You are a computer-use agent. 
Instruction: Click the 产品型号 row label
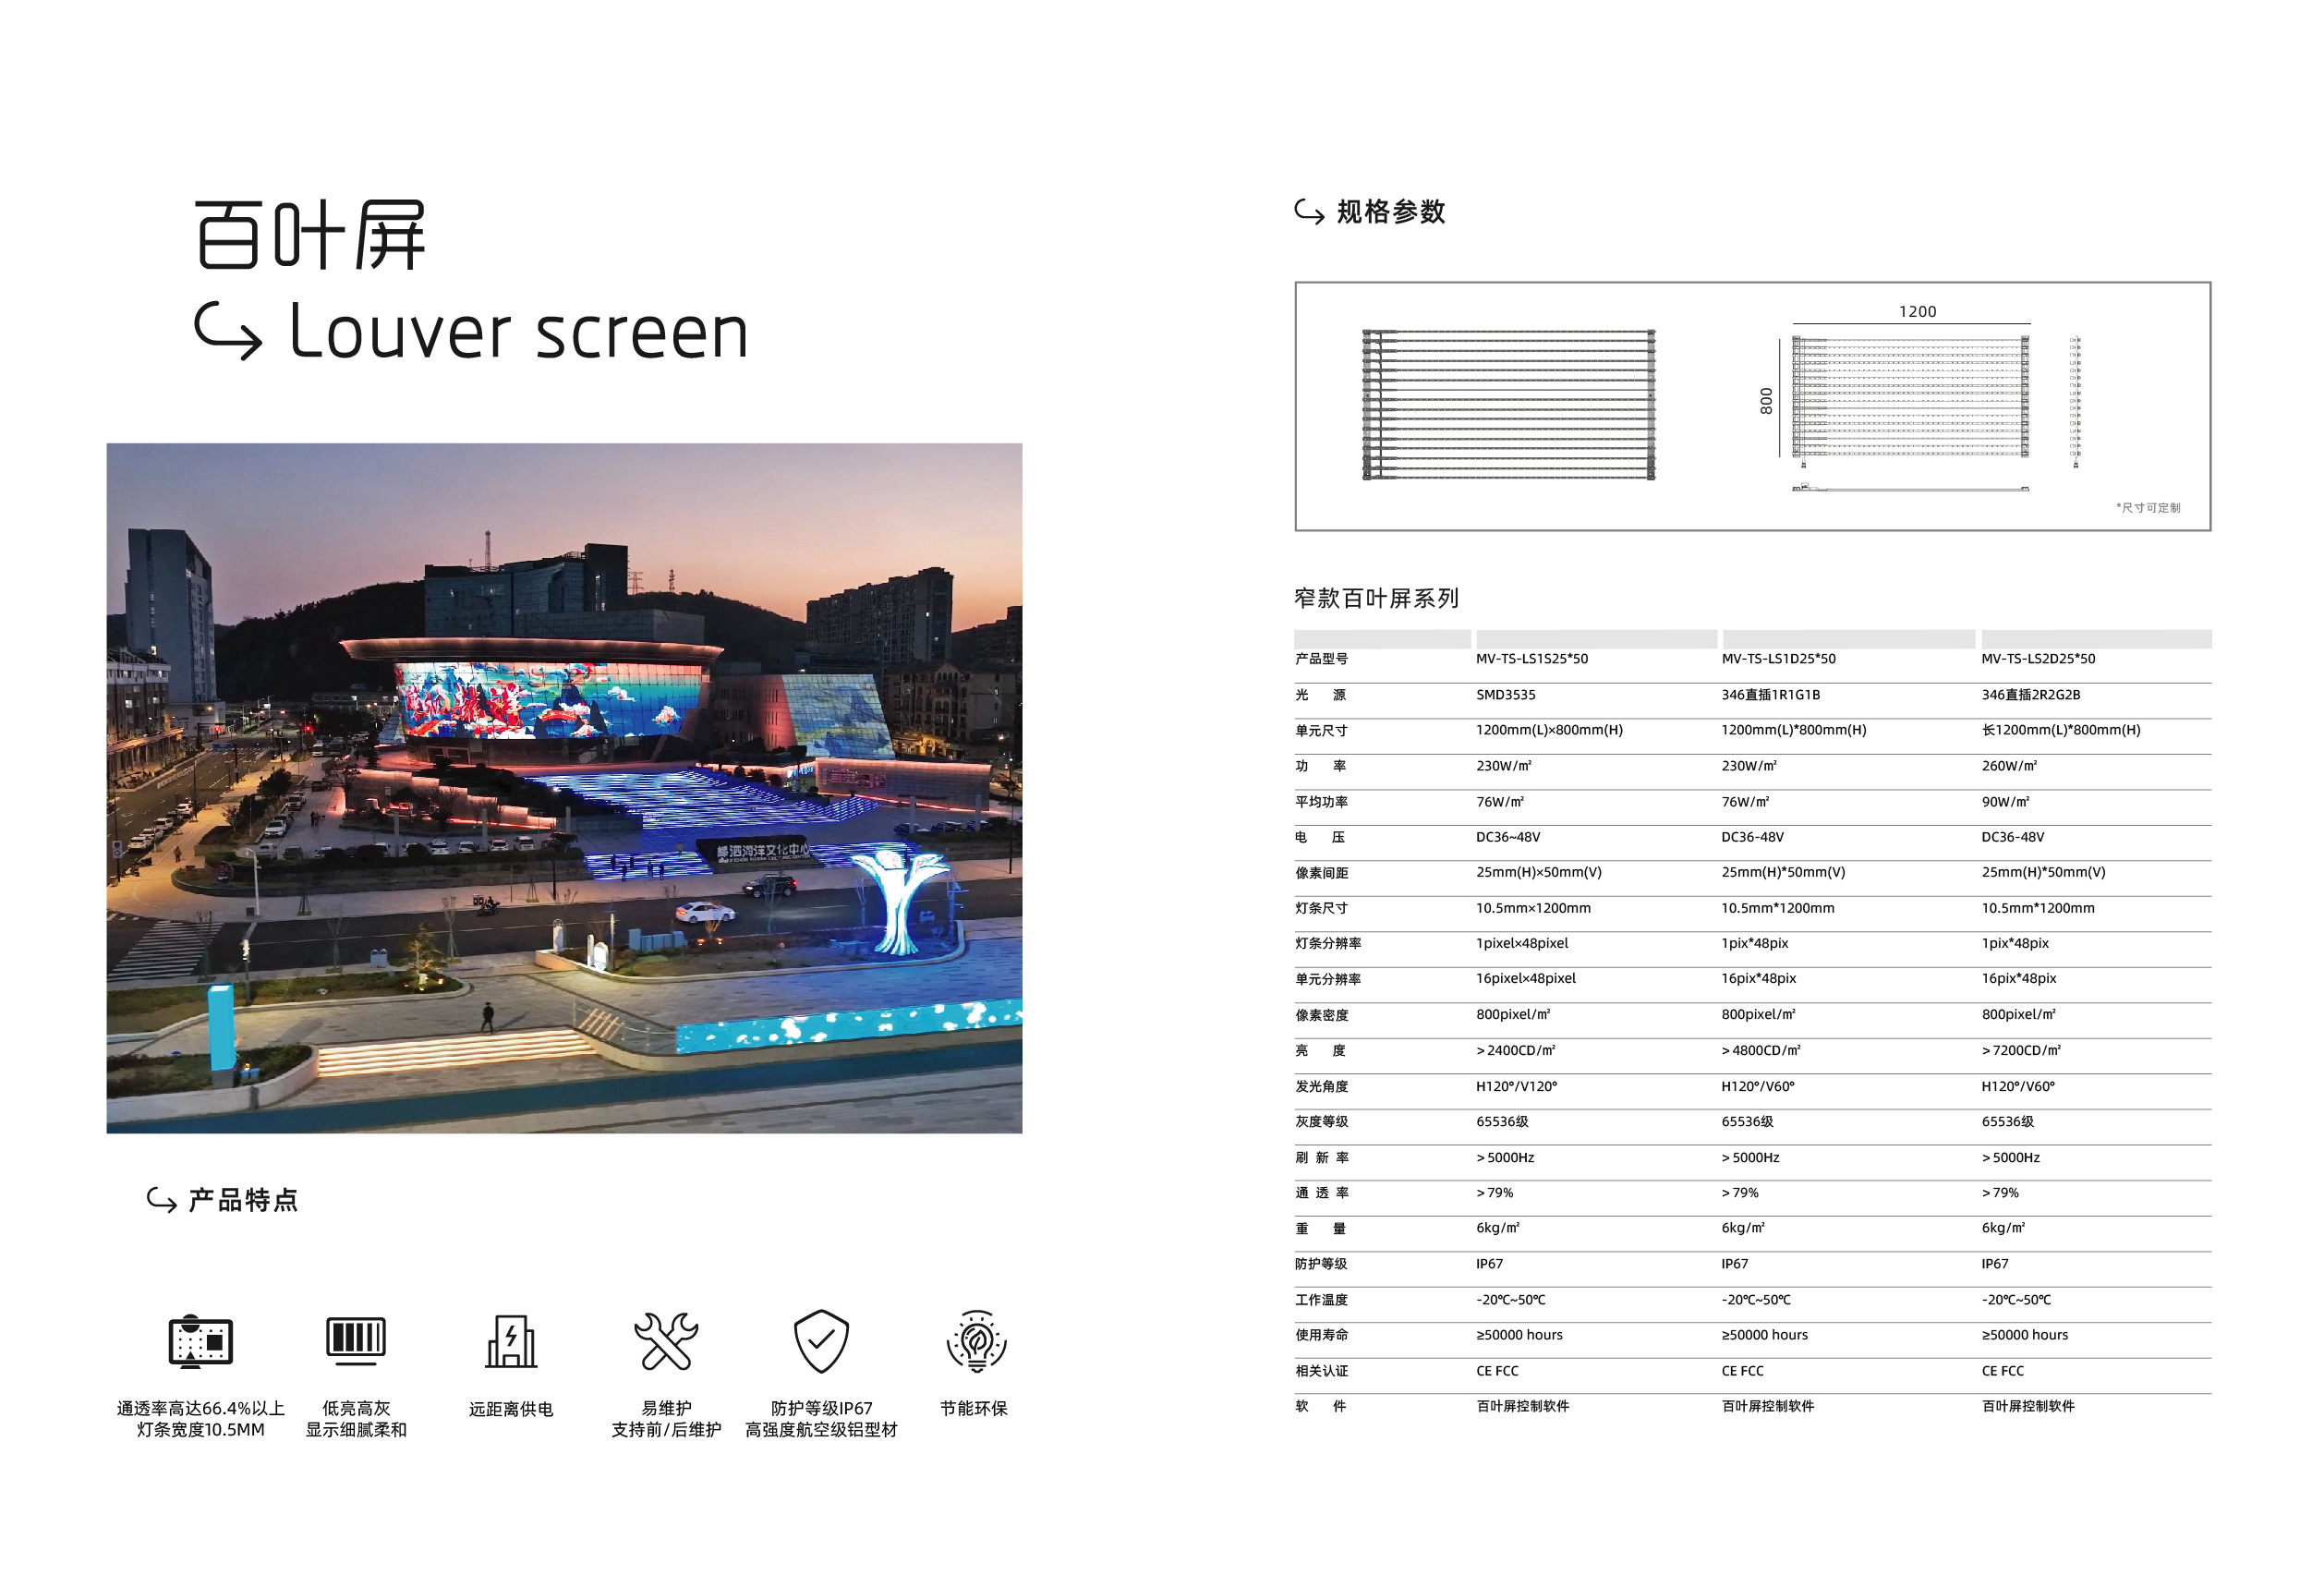[1320, 659]
